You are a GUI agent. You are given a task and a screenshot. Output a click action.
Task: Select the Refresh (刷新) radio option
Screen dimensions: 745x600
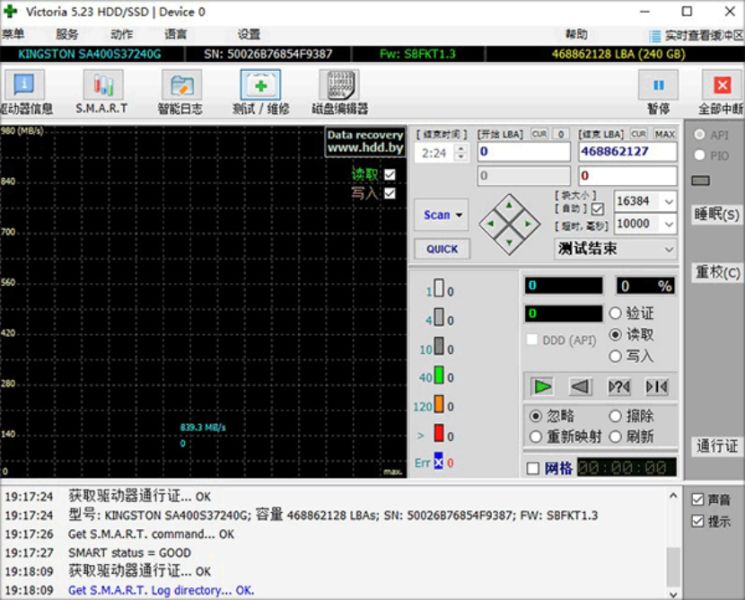615,437
